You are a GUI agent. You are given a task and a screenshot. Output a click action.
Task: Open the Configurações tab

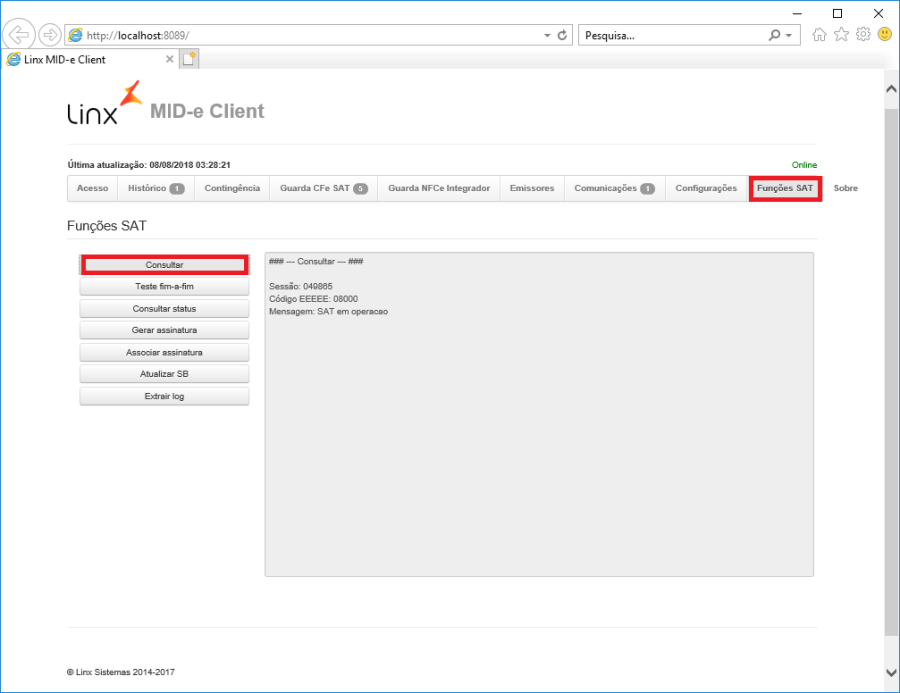click(x=706, y=188)
